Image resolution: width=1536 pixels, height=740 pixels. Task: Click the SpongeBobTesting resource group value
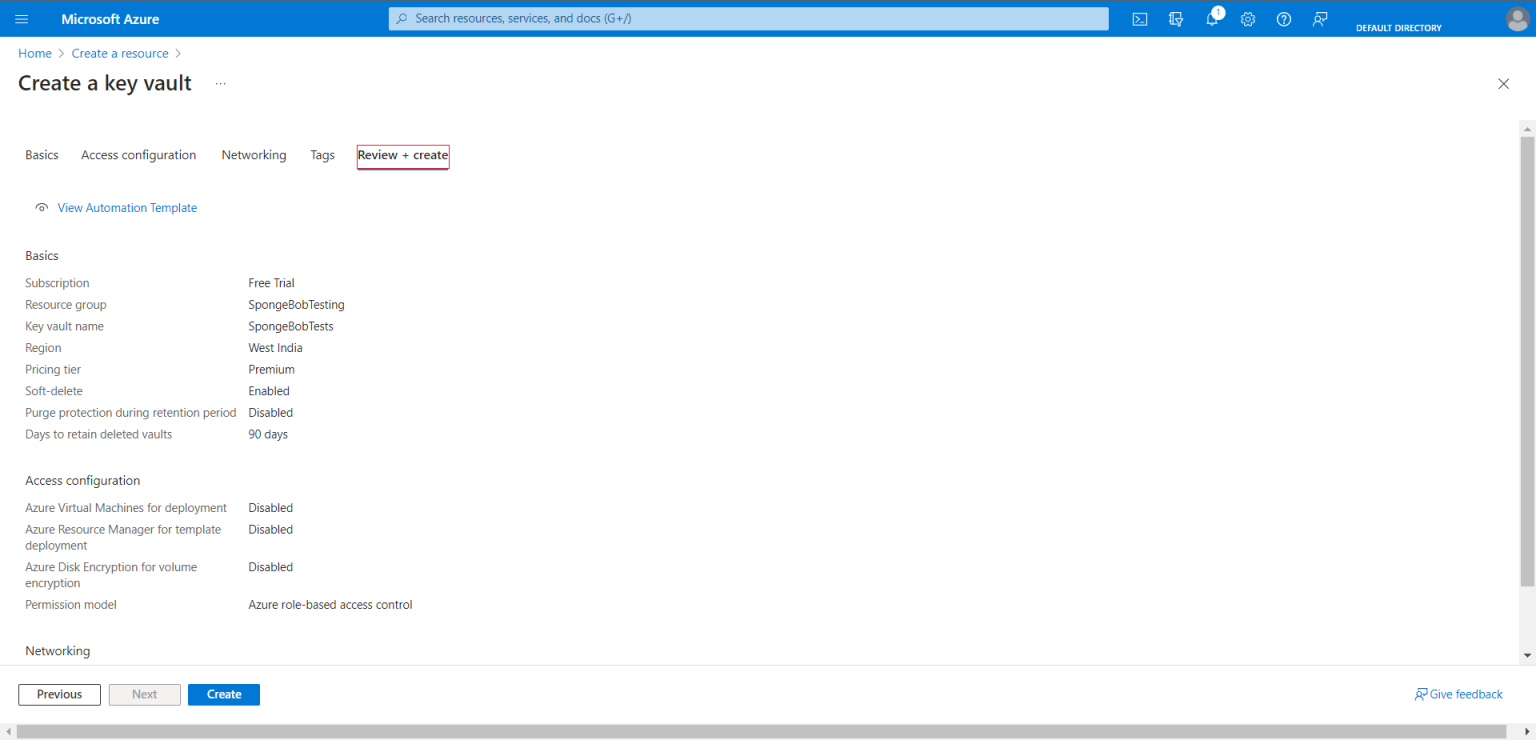click(x=296, y=305)
